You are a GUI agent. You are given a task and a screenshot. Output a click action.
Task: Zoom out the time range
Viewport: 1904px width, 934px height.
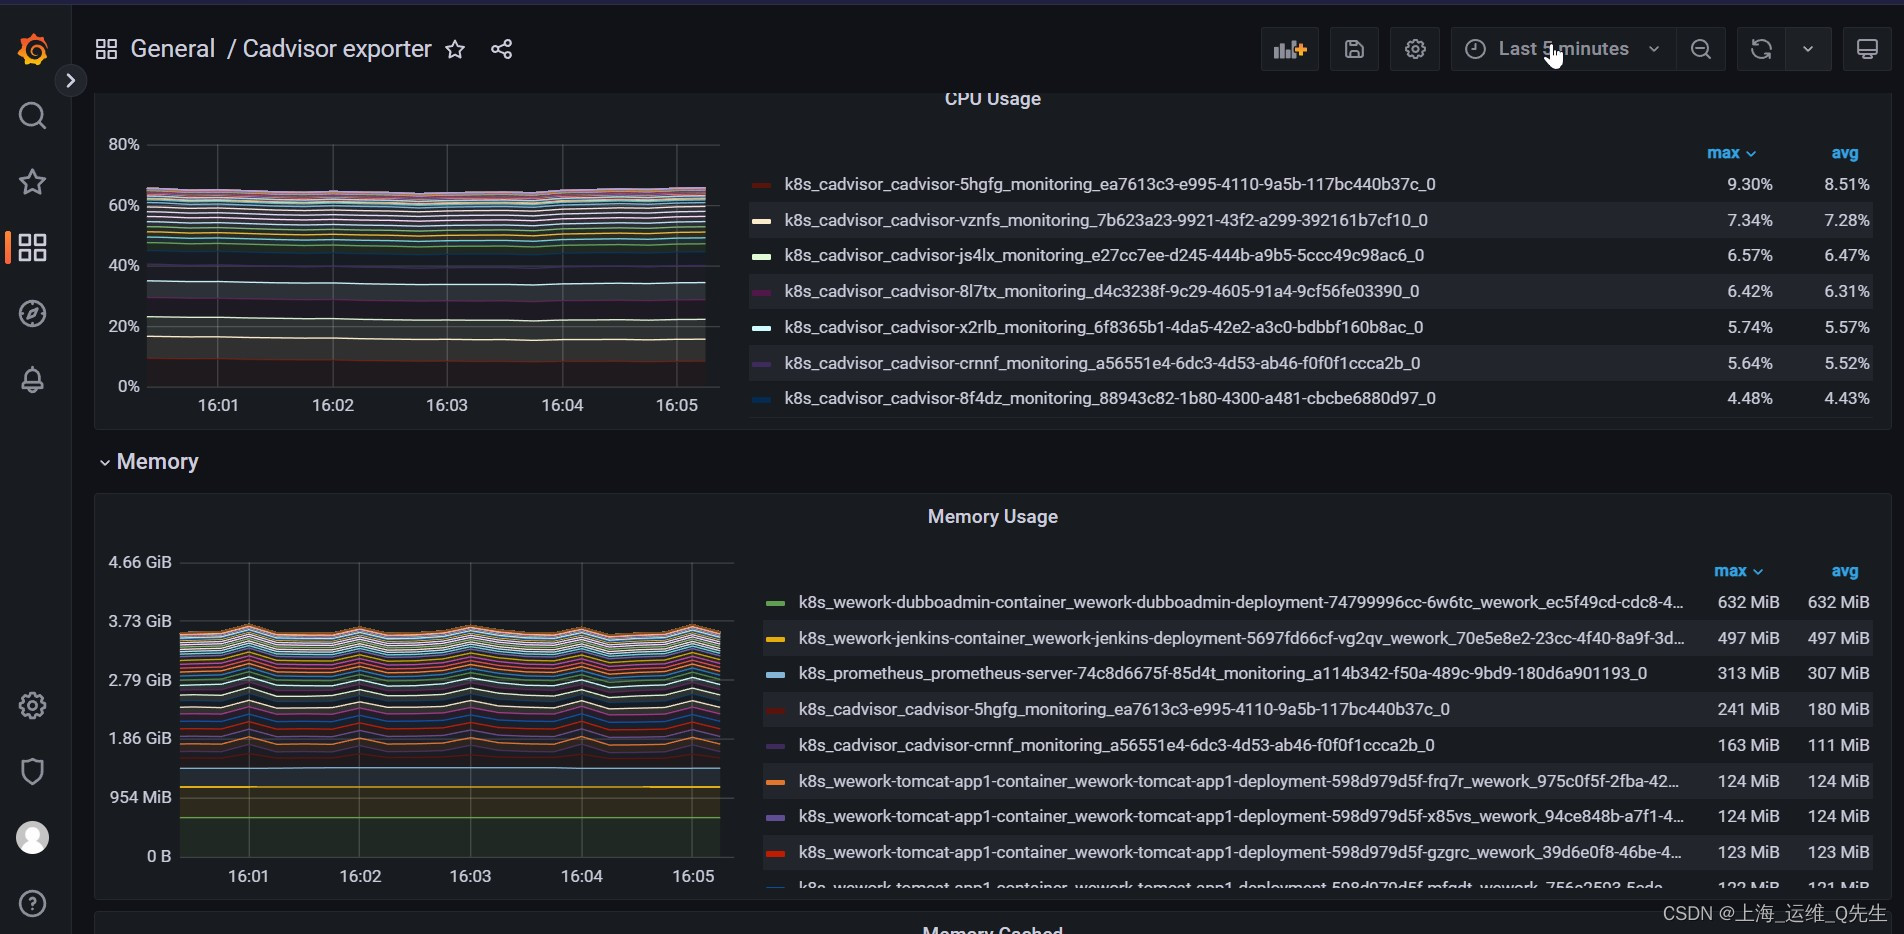click(x=1701, y=49)
